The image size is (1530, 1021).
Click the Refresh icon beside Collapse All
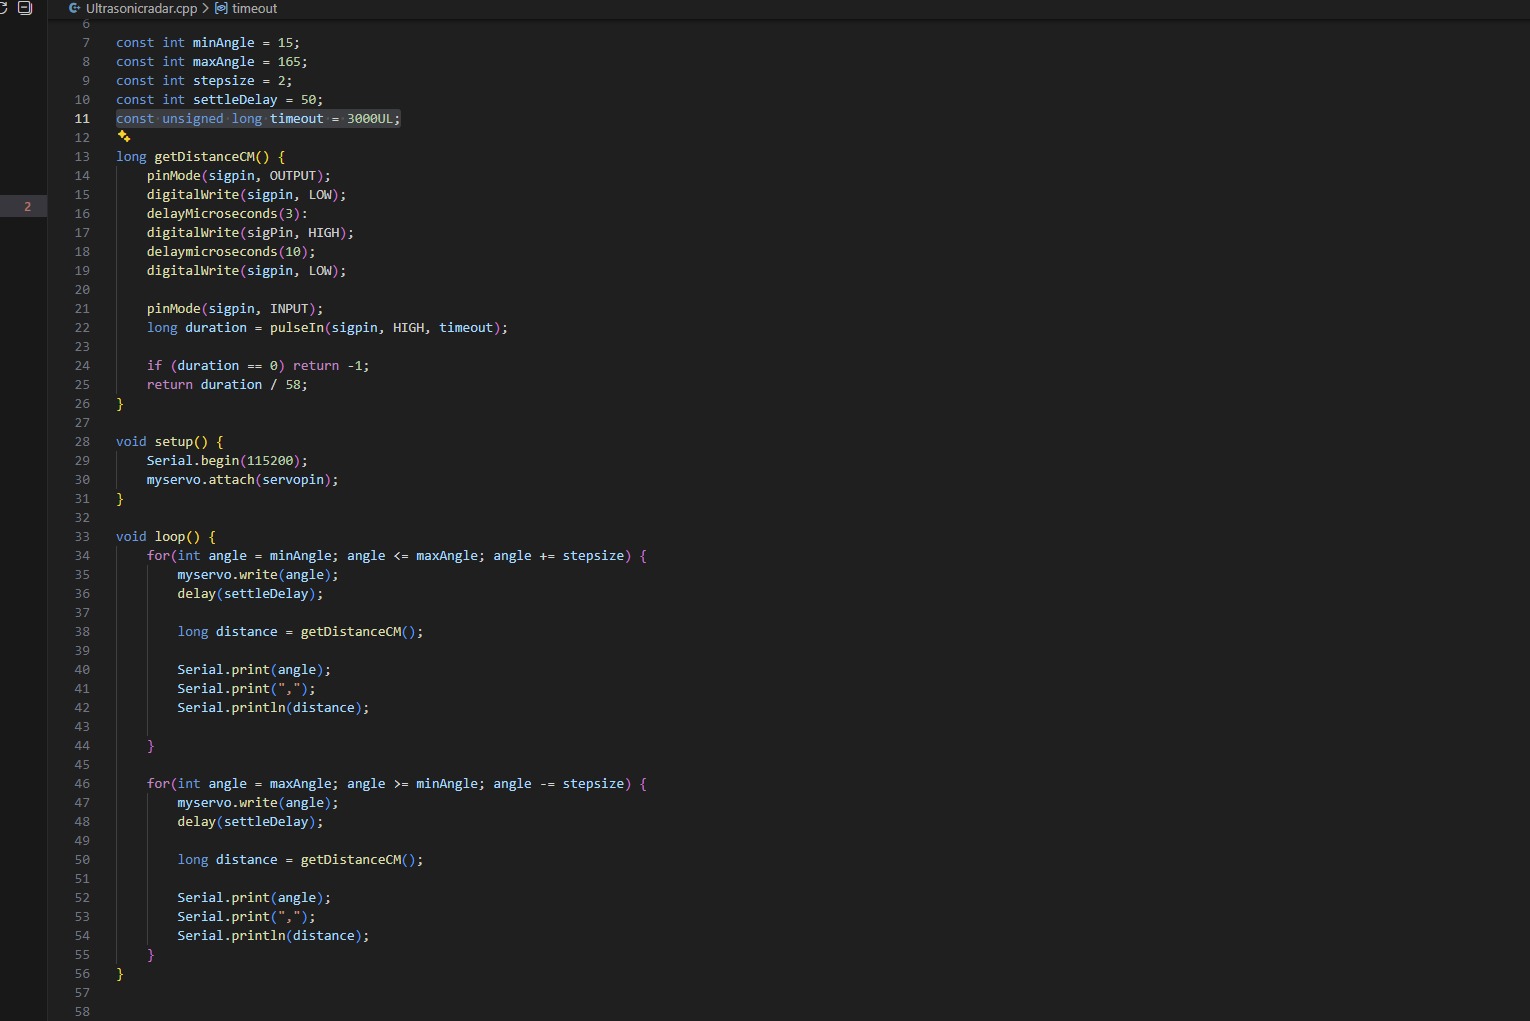(3, 8)
